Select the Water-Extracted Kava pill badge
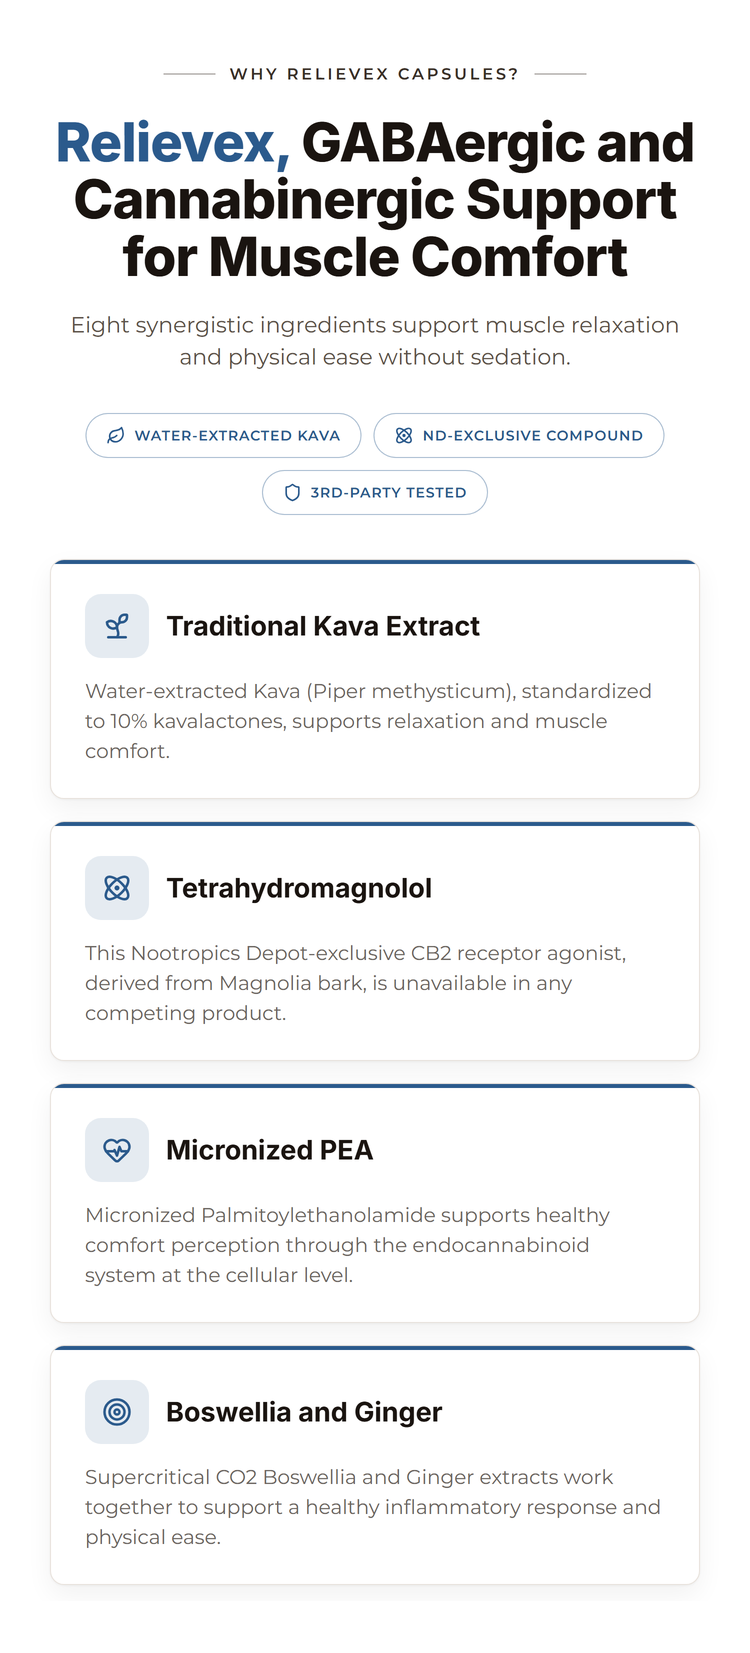The image size is (750, 1653). point(223,436)
